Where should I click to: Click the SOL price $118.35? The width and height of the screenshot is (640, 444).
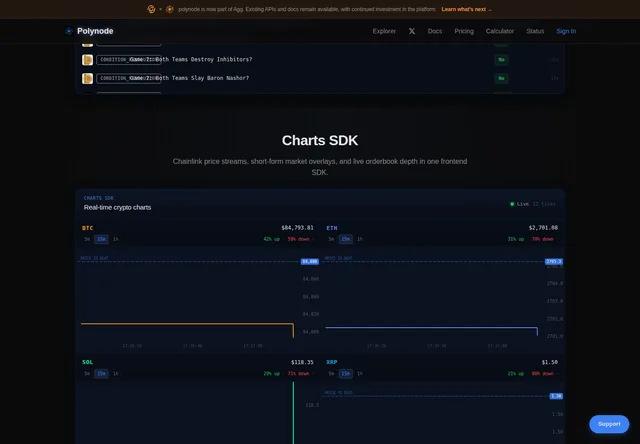tap(302, 362)
